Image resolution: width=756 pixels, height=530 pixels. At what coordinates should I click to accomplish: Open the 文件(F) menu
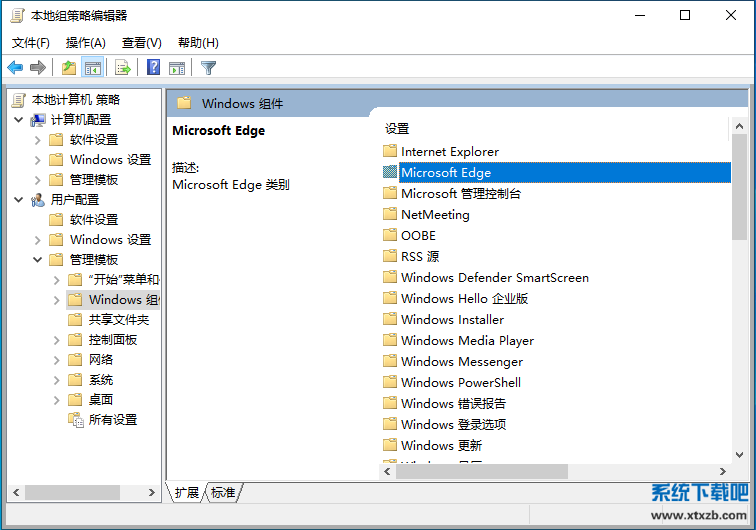30,43
